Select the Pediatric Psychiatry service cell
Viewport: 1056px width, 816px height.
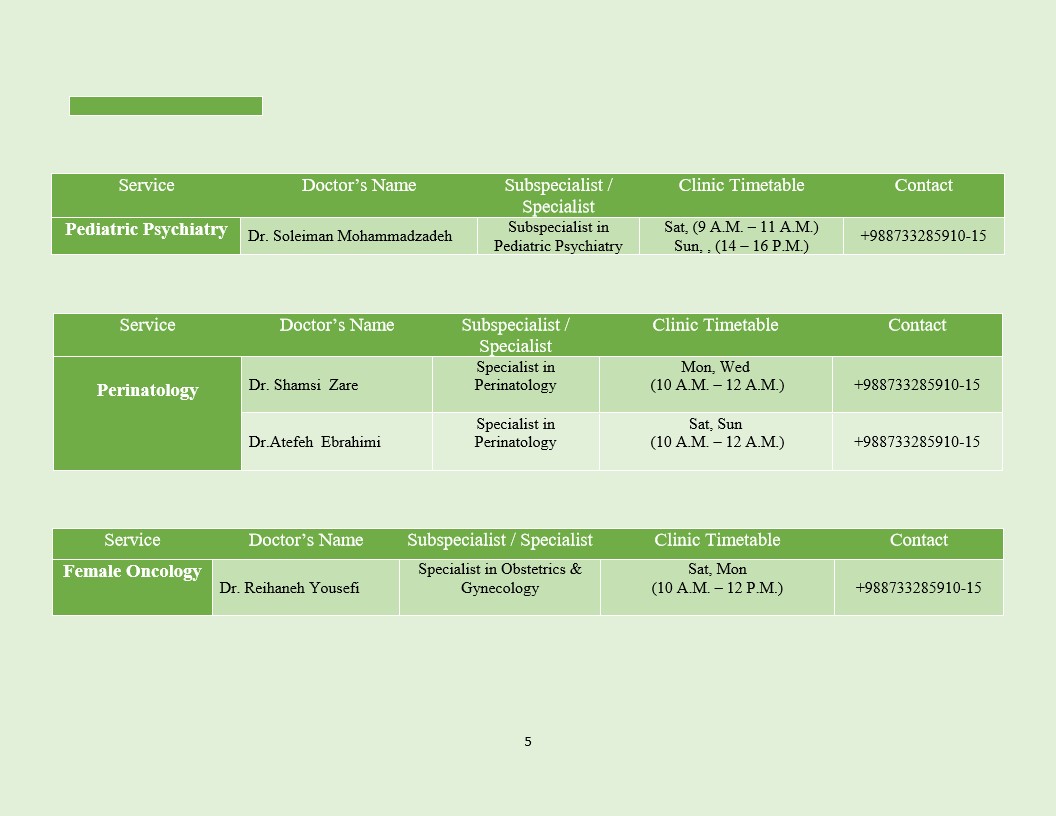click(x=146, y=230)
